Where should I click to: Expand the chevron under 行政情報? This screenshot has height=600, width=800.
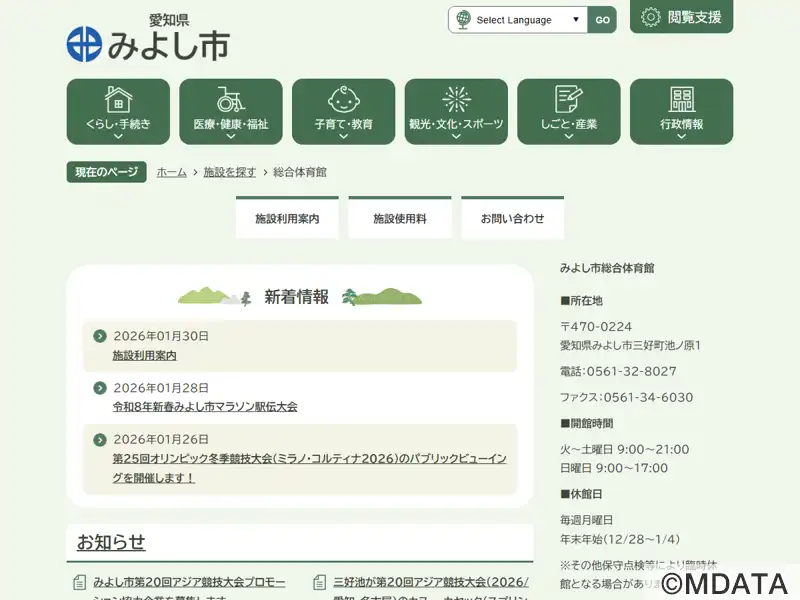[681, 137]
